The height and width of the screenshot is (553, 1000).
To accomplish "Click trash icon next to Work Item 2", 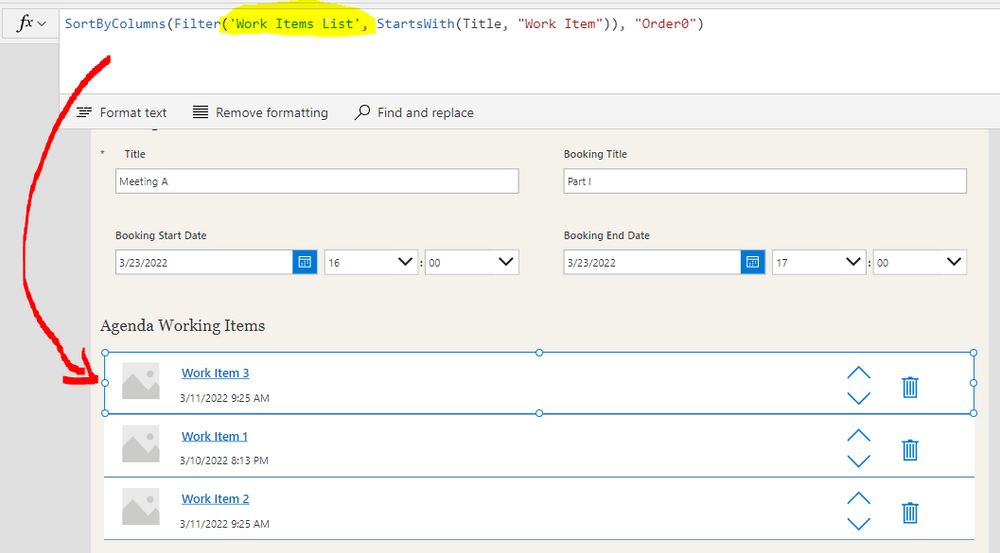I will [909, 512].
